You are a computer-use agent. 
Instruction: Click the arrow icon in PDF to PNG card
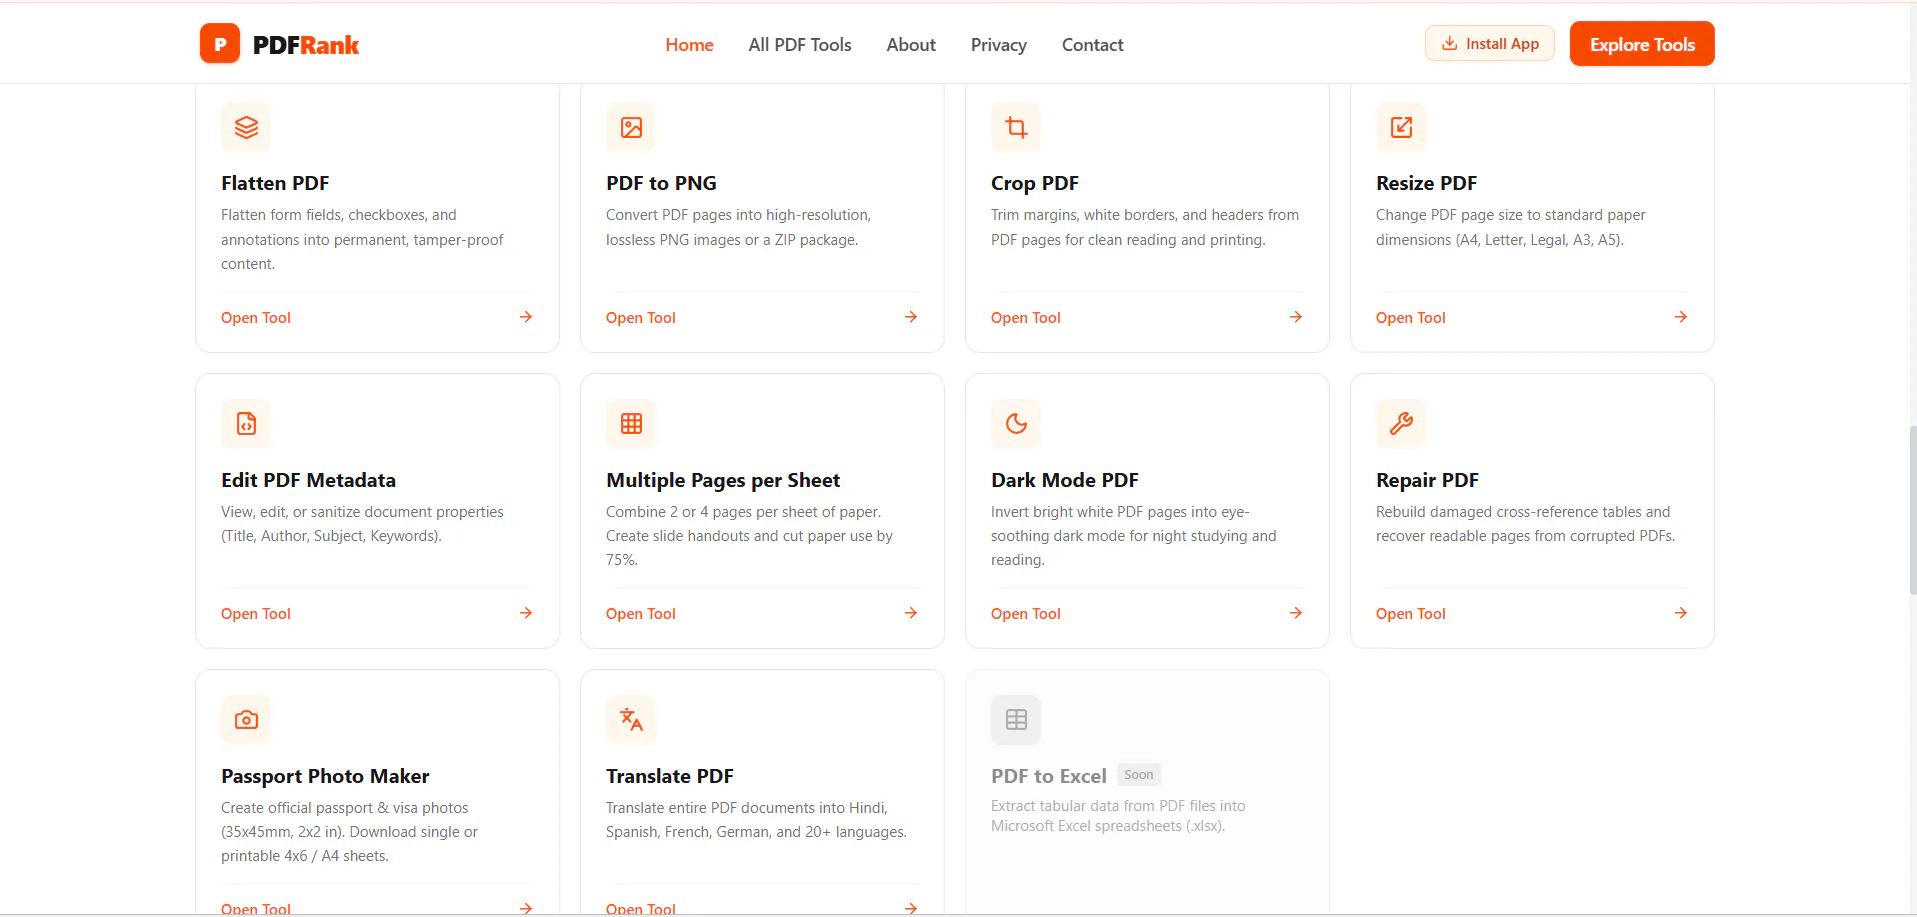(x=911, y=317)
